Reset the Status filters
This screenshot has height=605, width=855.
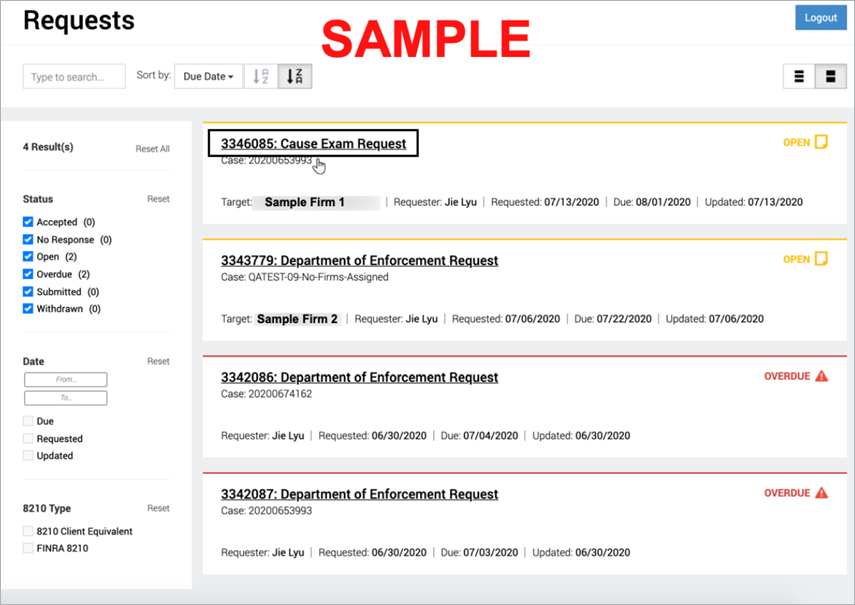pyautogui.click(x=157, y=199)
